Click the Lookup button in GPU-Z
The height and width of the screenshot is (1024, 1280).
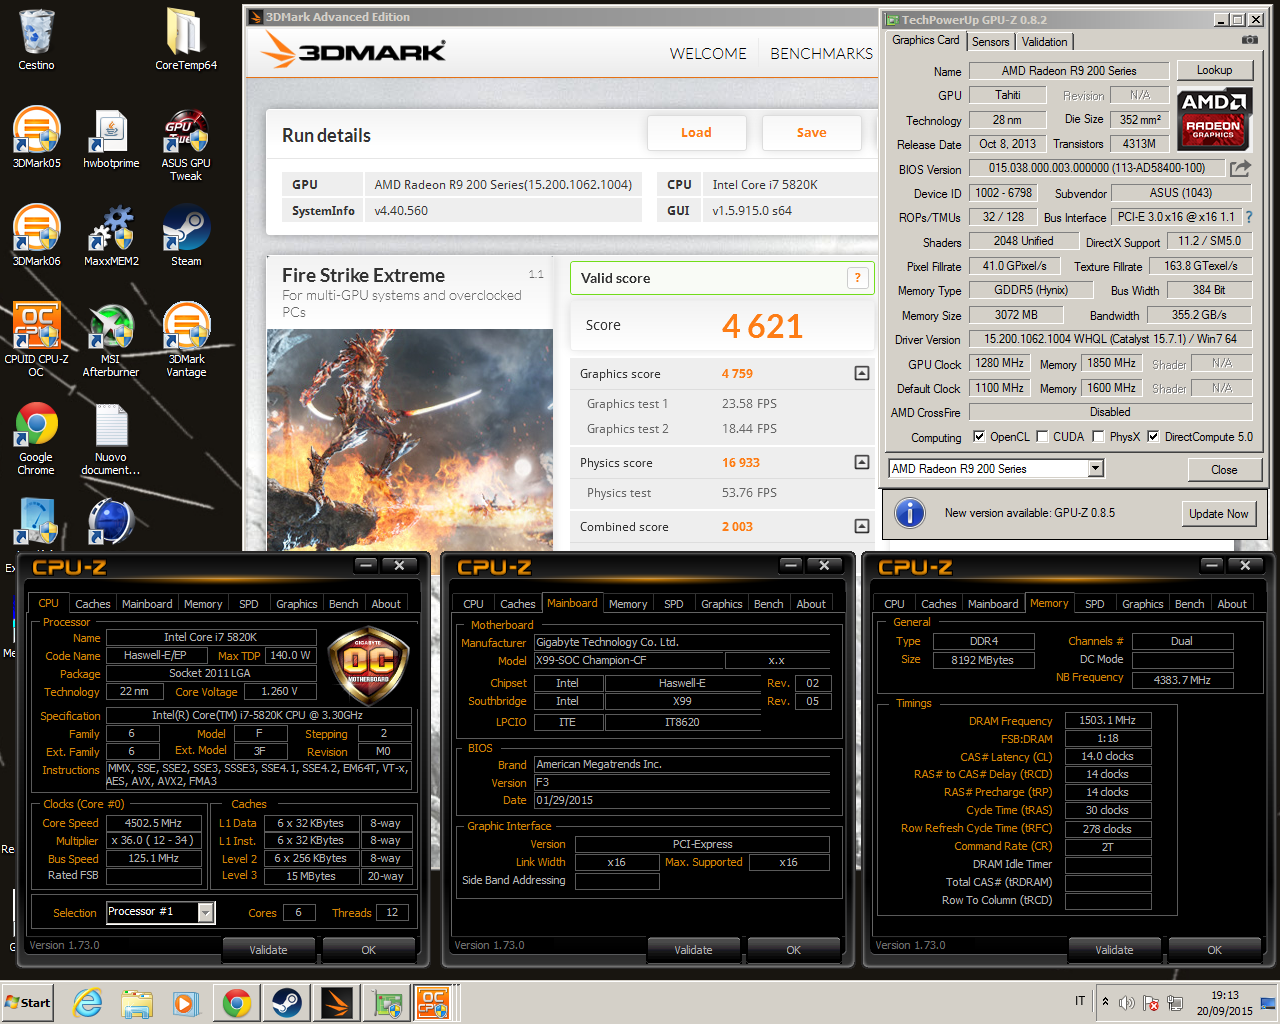[1214, 70]
